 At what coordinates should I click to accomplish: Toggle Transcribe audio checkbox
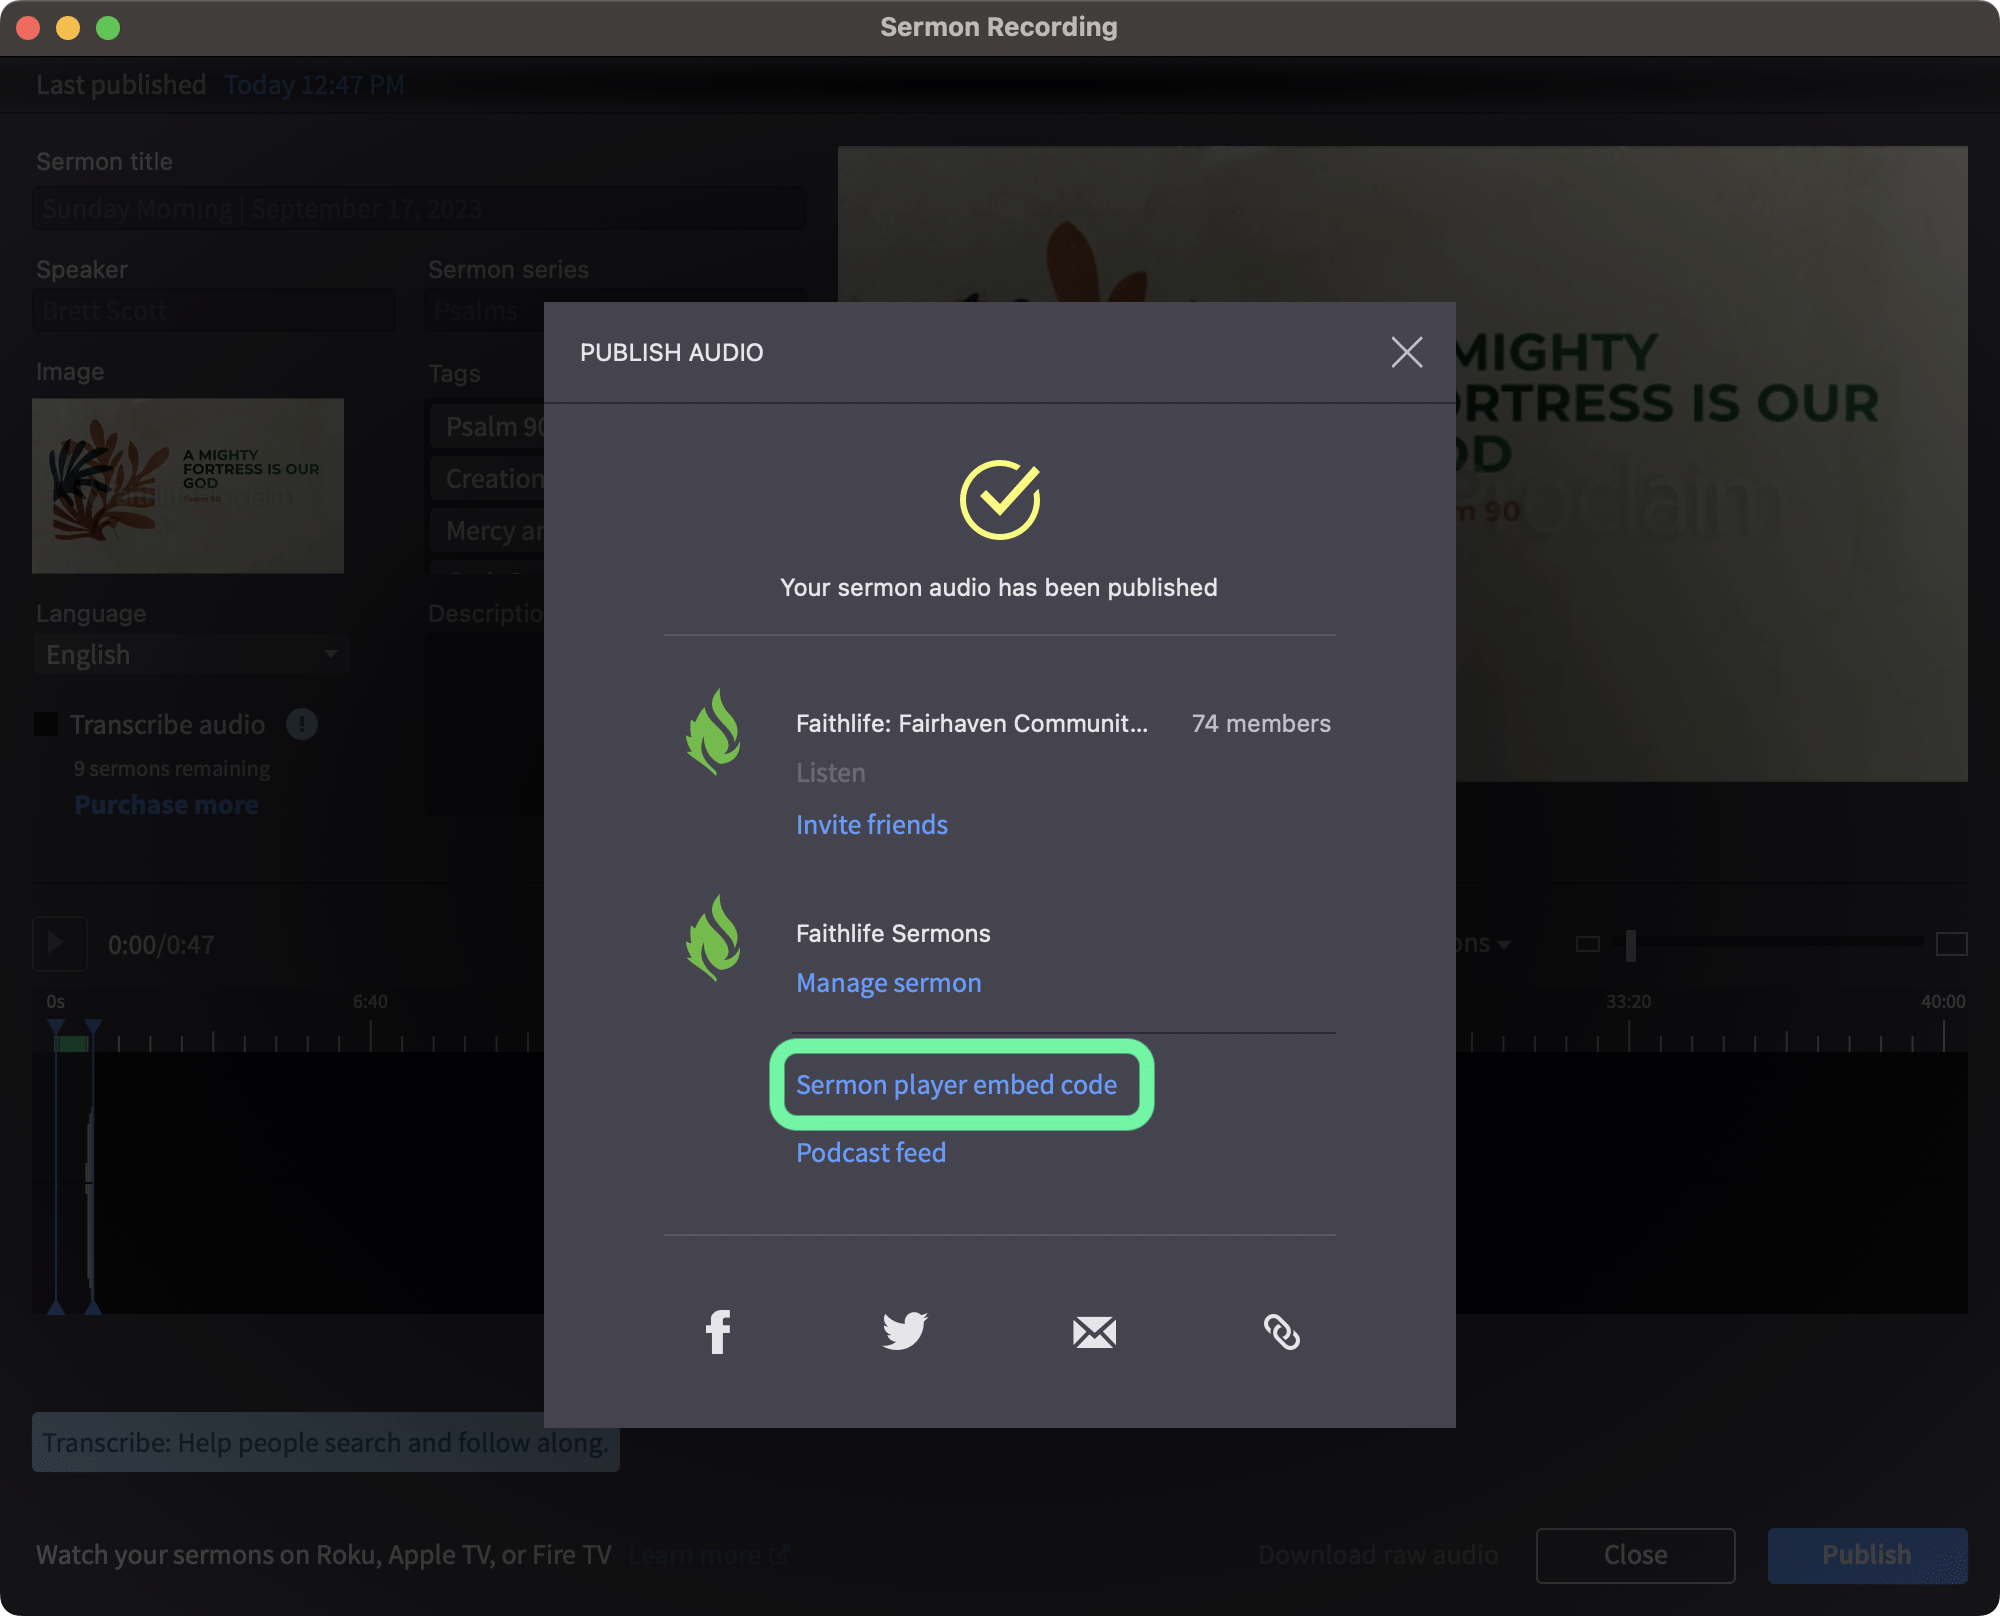pos(46,724)
